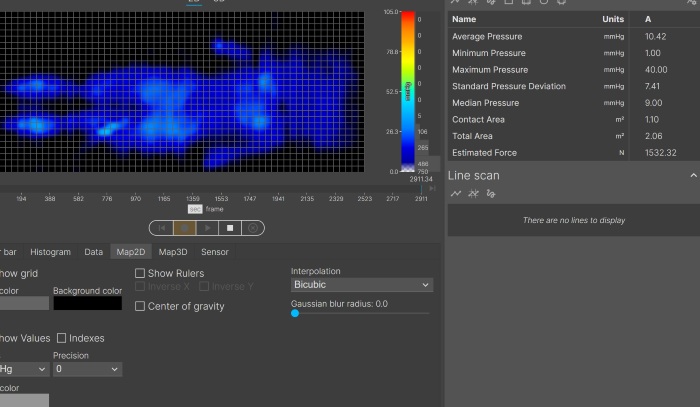Check the Indexes checkbox

62,338
